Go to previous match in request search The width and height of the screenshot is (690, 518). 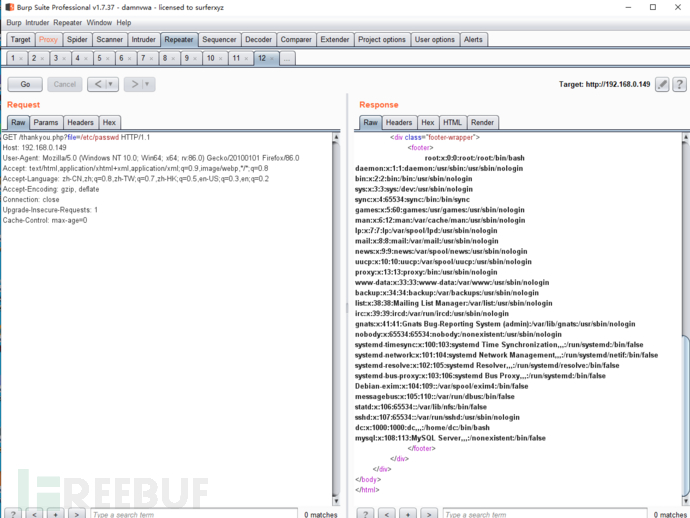34,514
